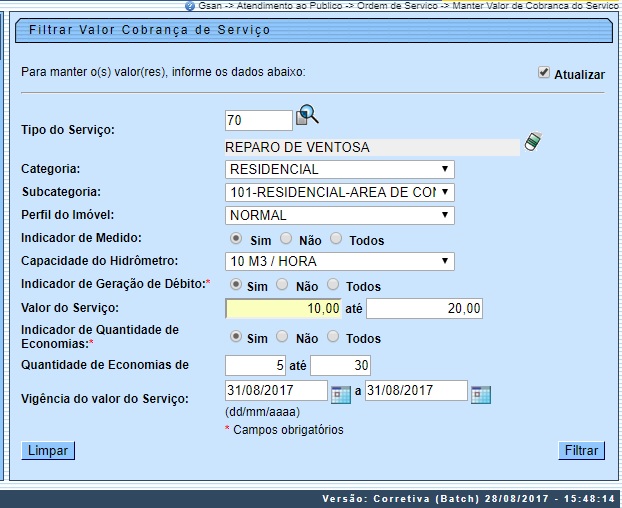Open the calendar for the Vigência start date
This screenshot has width=622, height=508.
(340, 393)
